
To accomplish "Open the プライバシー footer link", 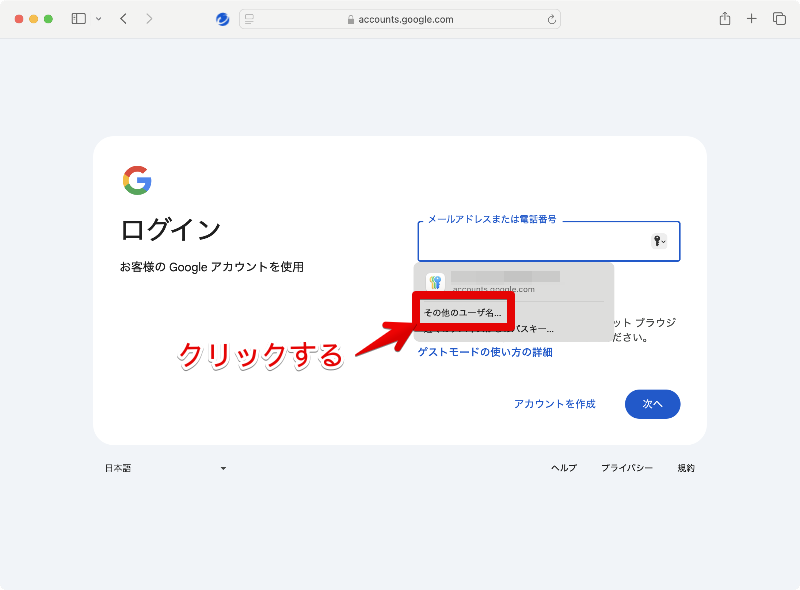I will [x=627, y=468].
